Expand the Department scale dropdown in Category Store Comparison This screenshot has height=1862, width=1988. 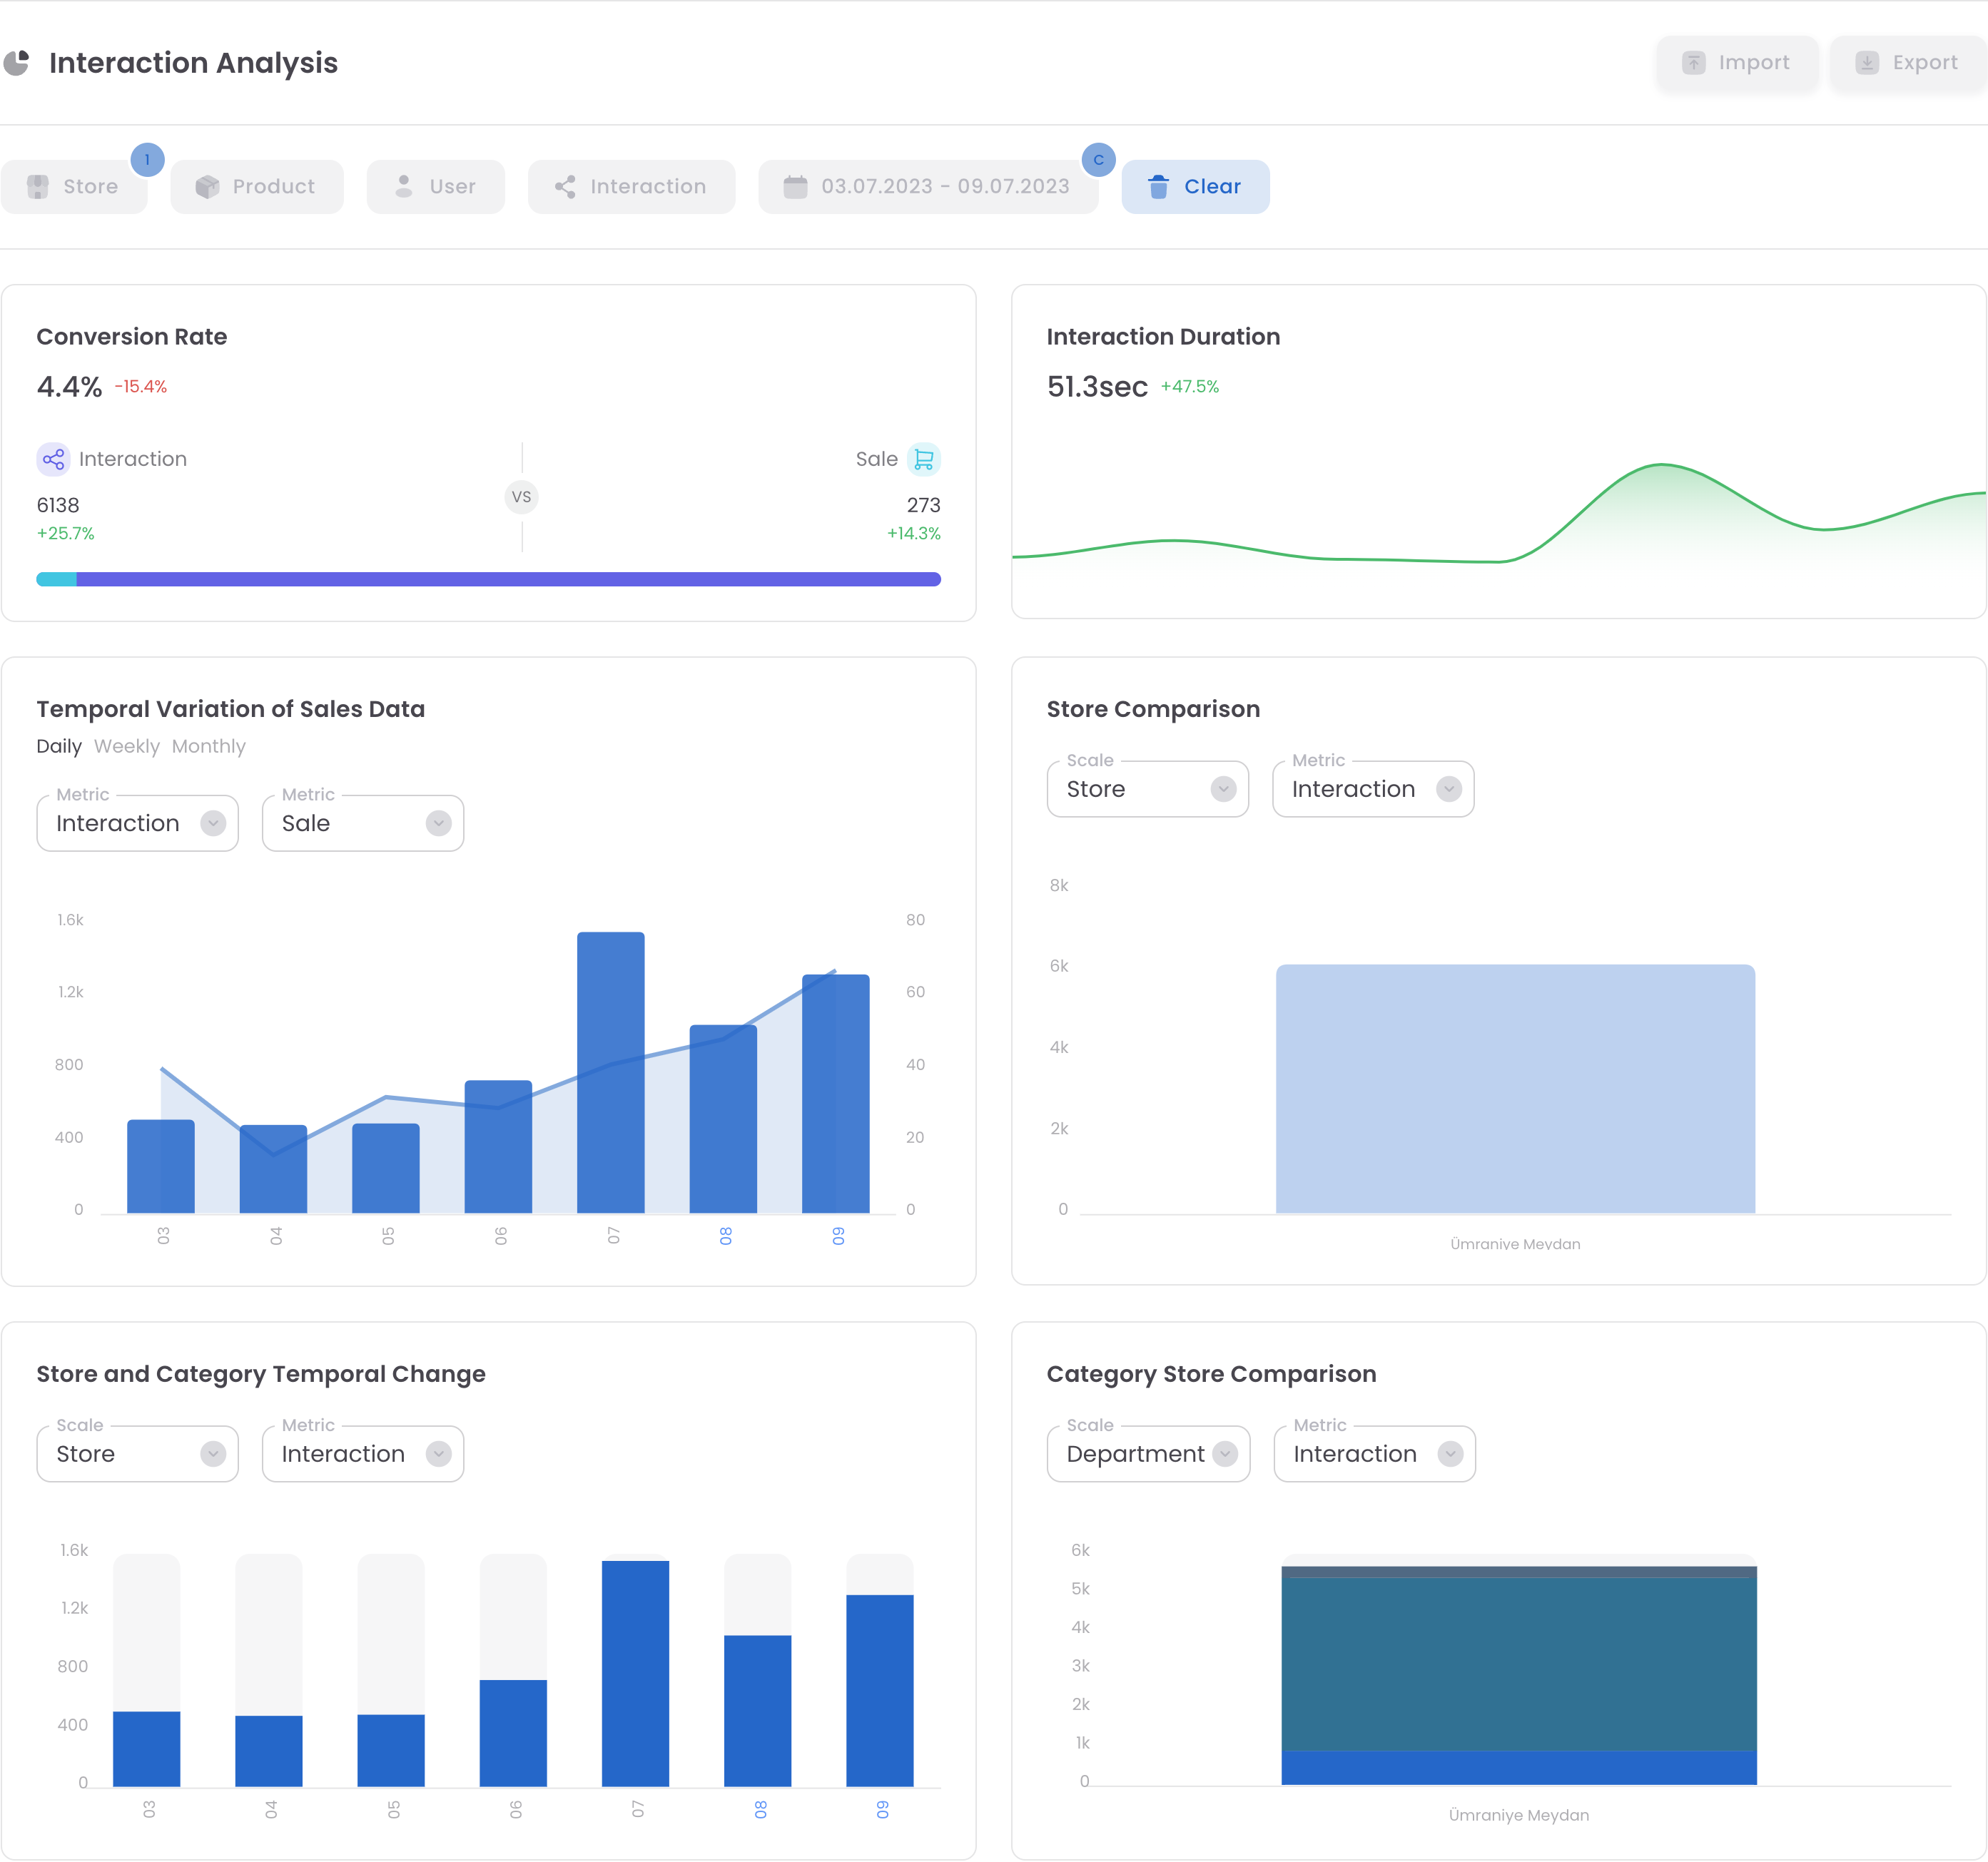pyautogui.click(x=1147, y=1453)
